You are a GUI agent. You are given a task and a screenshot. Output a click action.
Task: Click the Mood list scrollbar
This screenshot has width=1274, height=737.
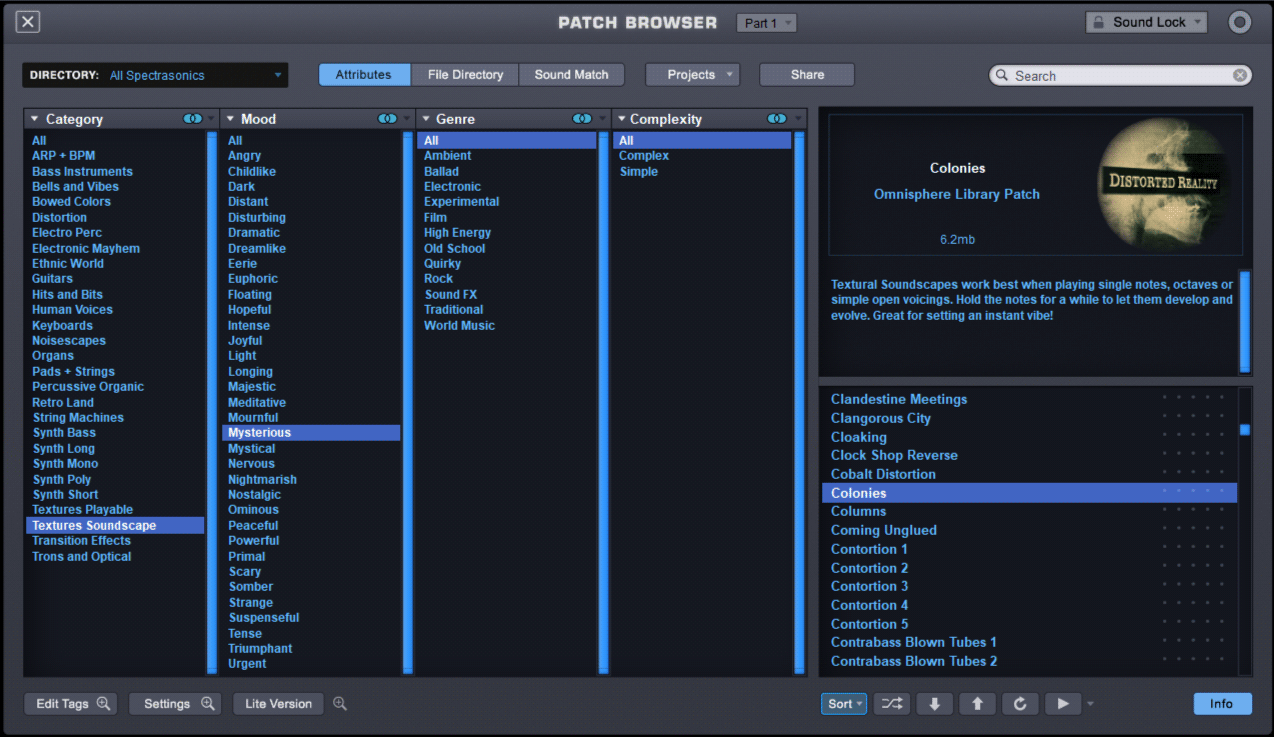pyautogui.click(x=408, y=401)
